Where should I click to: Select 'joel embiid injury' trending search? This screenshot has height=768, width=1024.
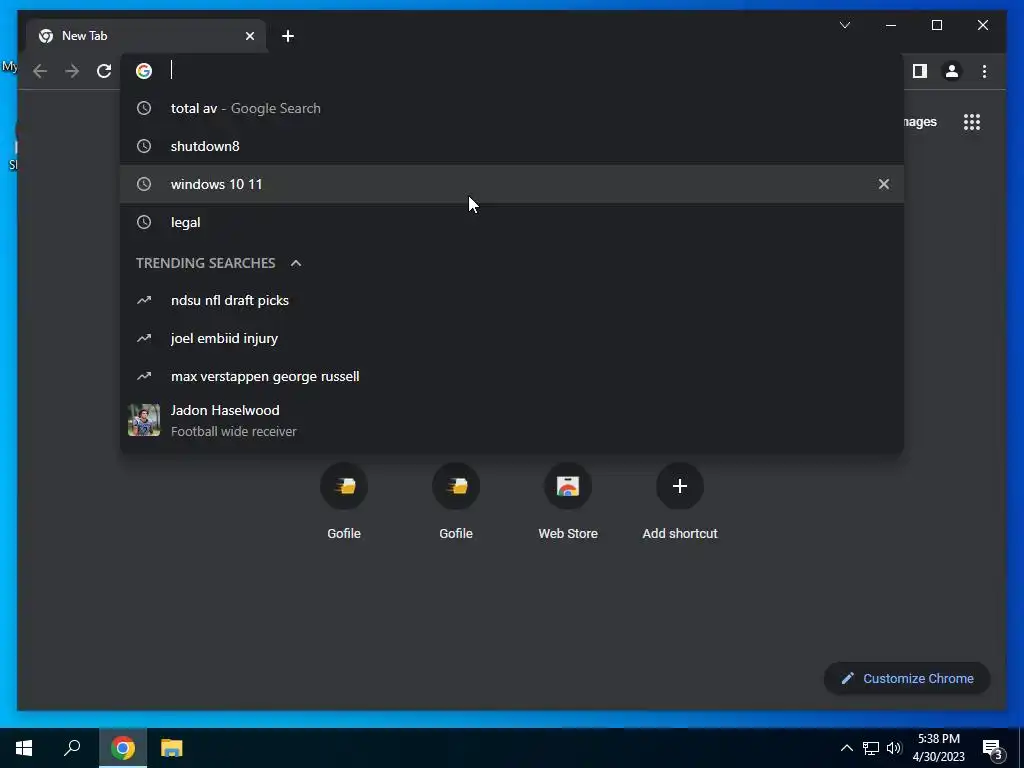coord(512,338)
